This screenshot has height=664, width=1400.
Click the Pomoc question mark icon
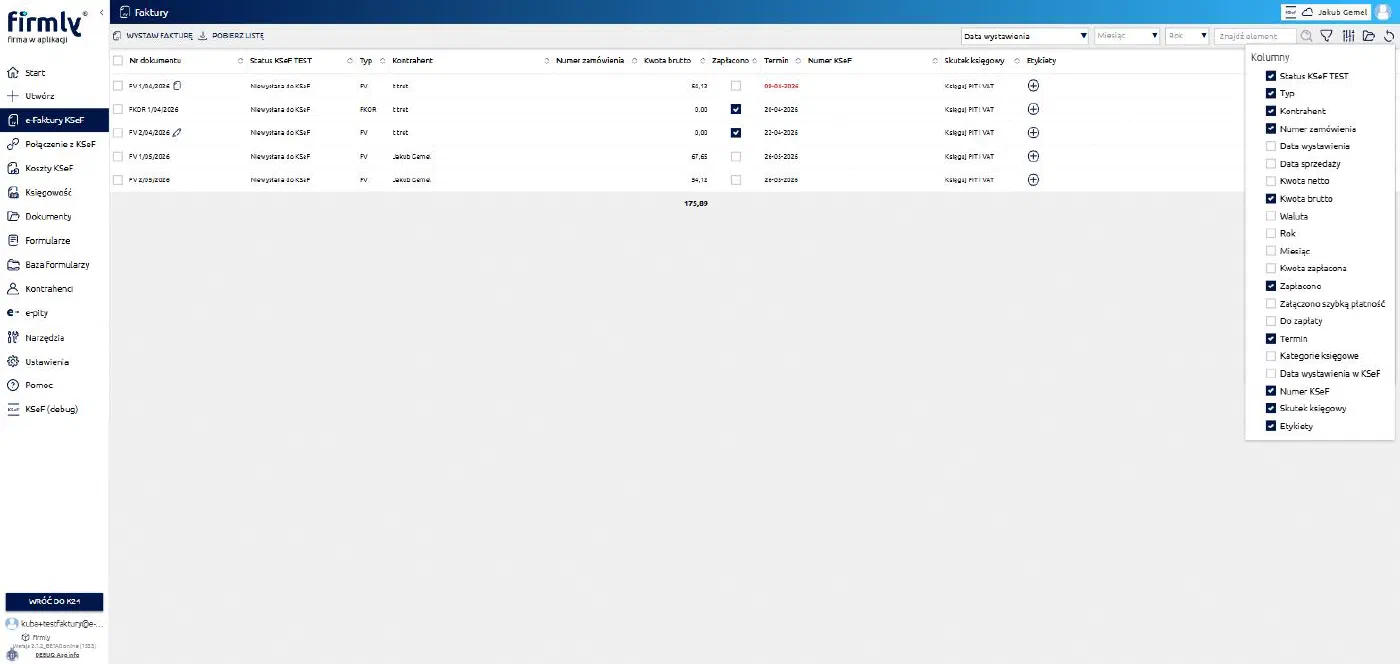tap(13, 385)
